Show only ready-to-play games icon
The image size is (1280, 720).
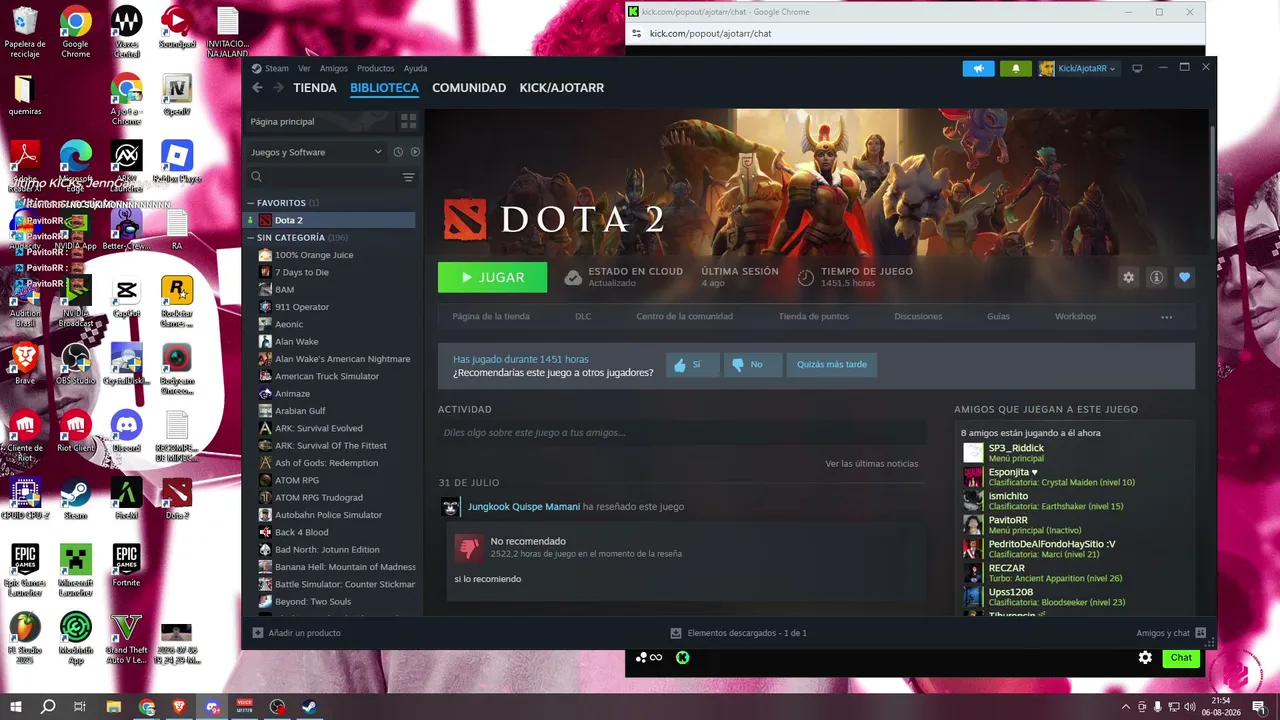[x=415, y=152]
